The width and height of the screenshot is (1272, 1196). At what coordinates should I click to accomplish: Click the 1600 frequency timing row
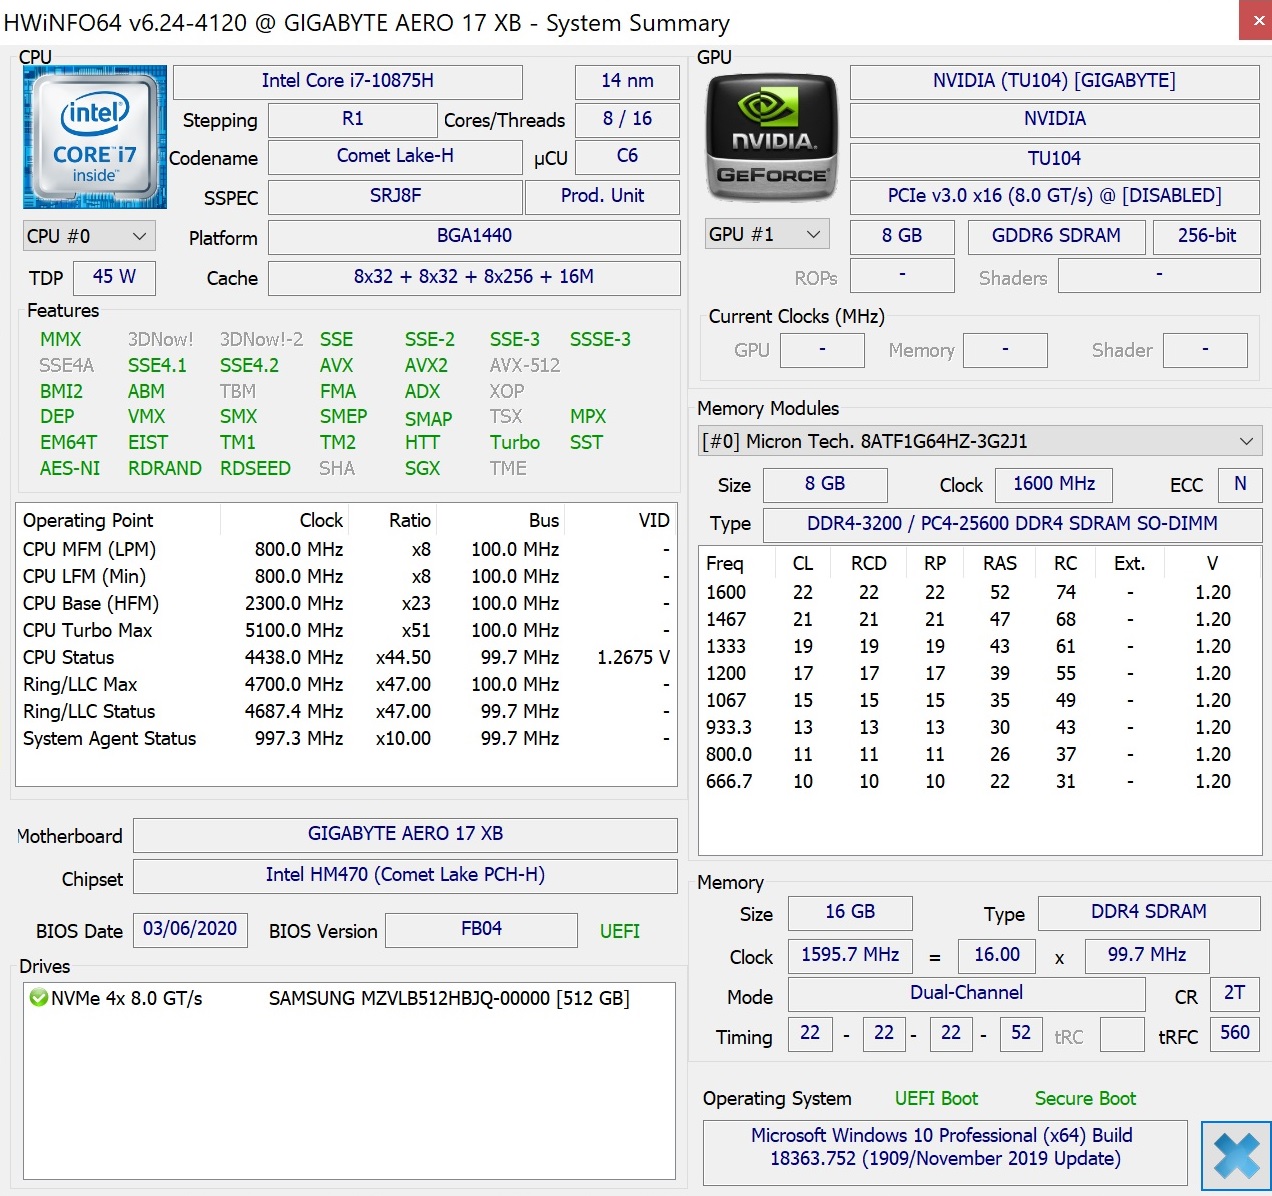tap(979, 593)
